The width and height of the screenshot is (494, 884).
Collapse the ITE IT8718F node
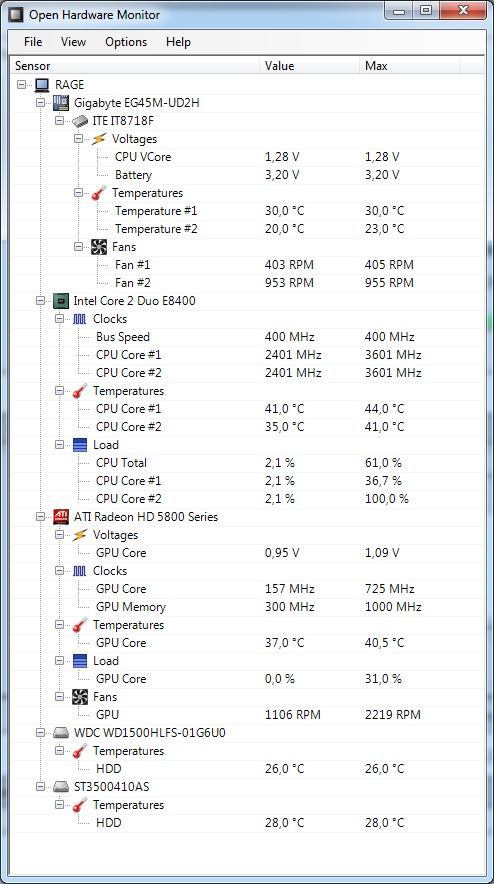click(x=59, y=121)
